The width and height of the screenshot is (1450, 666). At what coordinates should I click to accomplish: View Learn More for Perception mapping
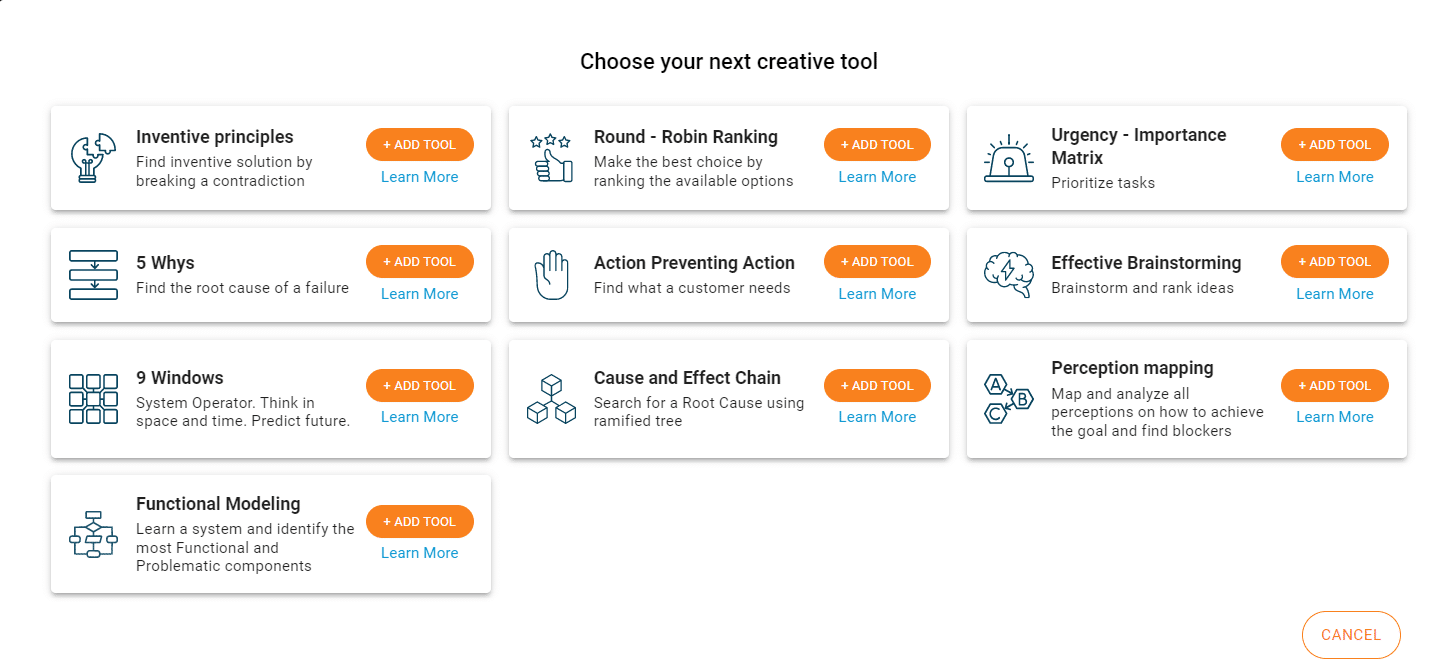(x=1334, y=417)
